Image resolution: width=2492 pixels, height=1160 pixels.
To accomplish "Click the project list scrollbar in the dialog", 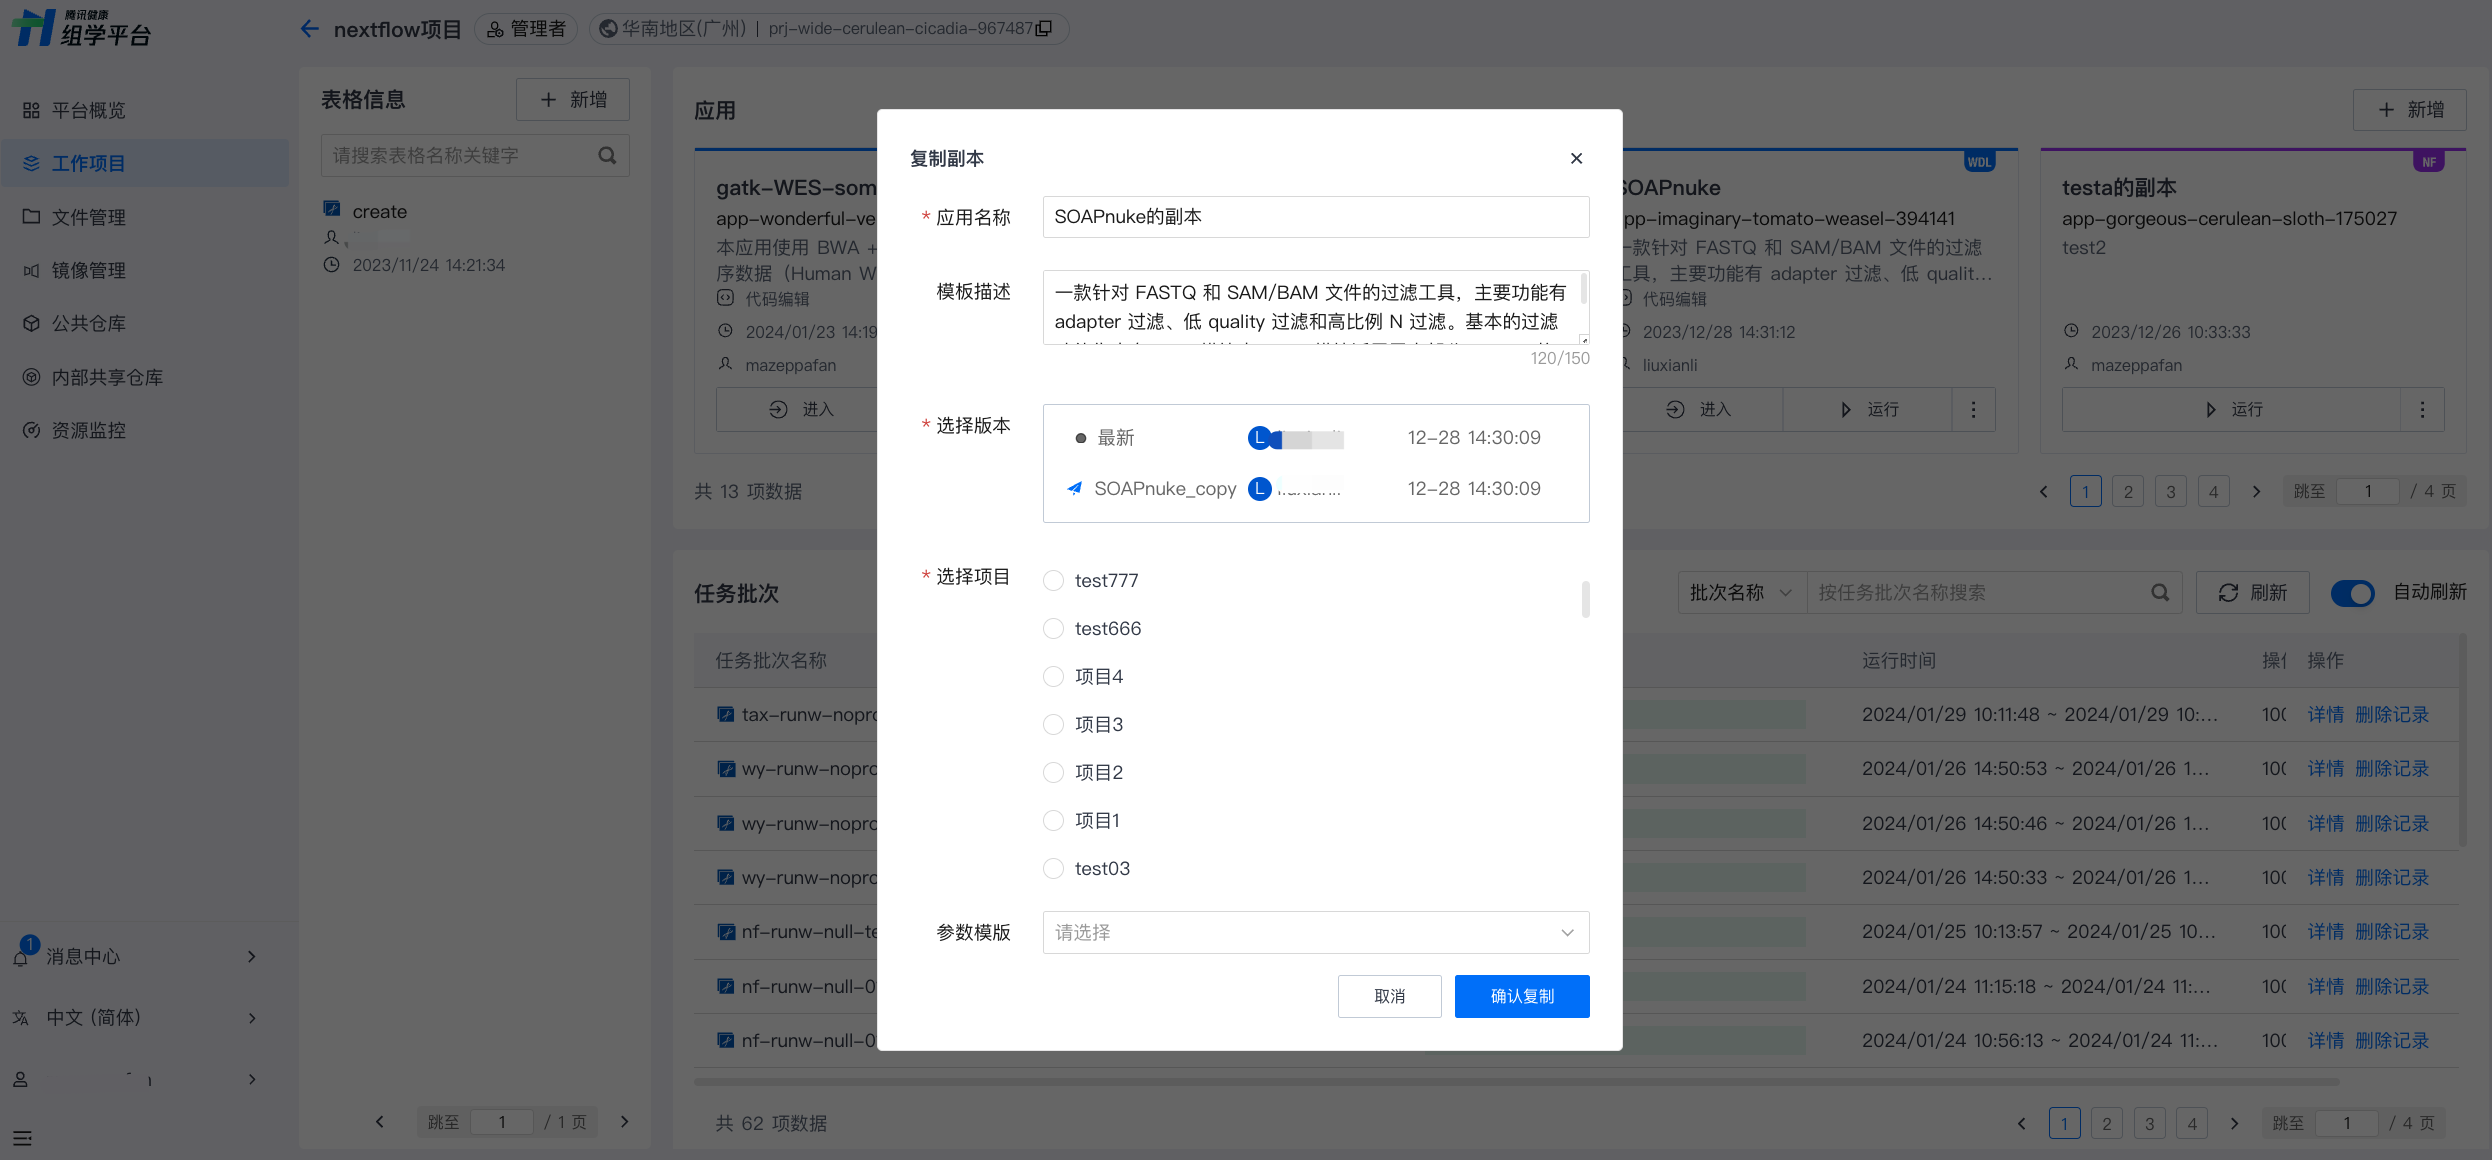I will (1585, 600).
